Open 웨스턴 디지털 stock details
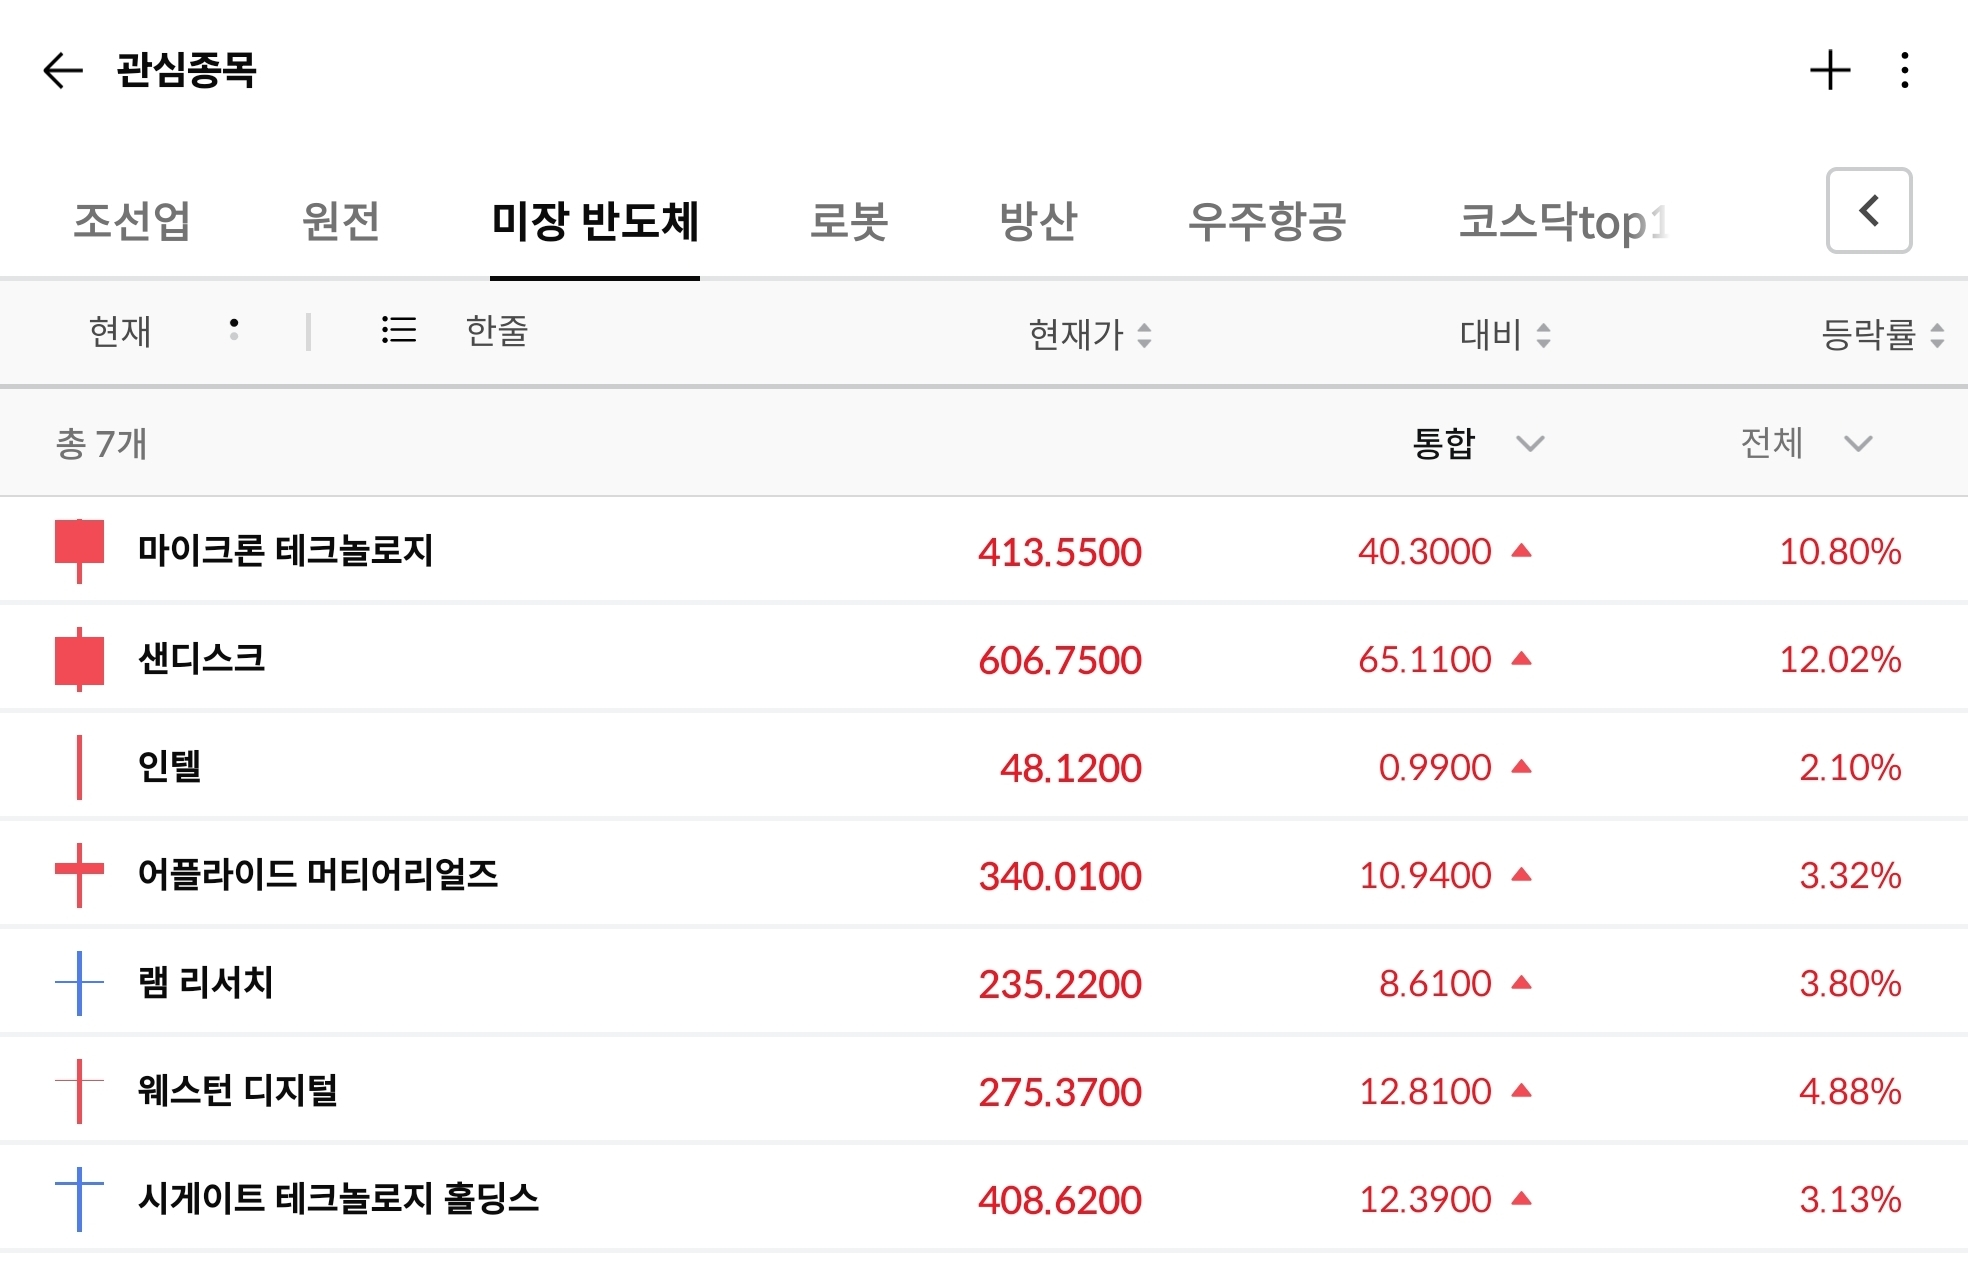 click(x=238, y=1091)
